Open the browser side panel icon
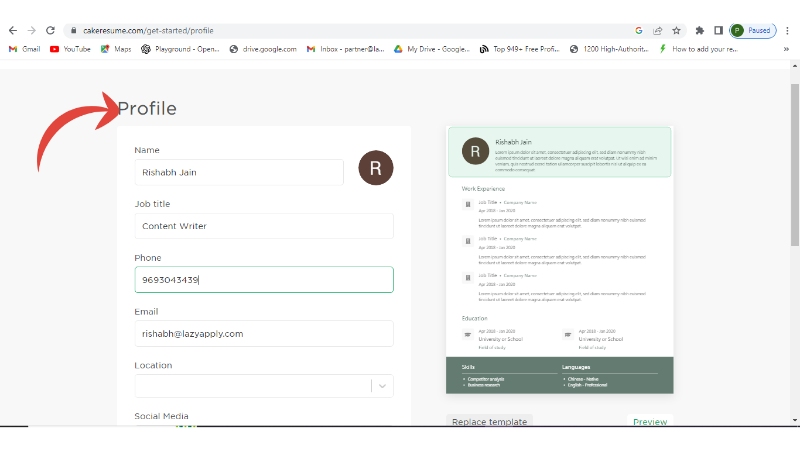 (x=718, y=31)
